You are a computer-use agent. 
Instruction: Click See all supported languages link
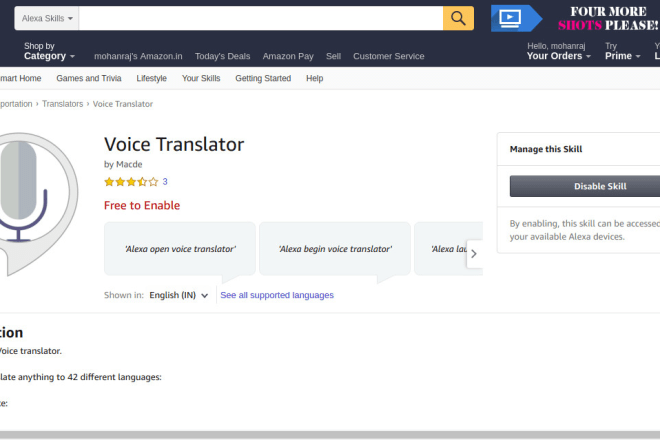tap(277, 295)
